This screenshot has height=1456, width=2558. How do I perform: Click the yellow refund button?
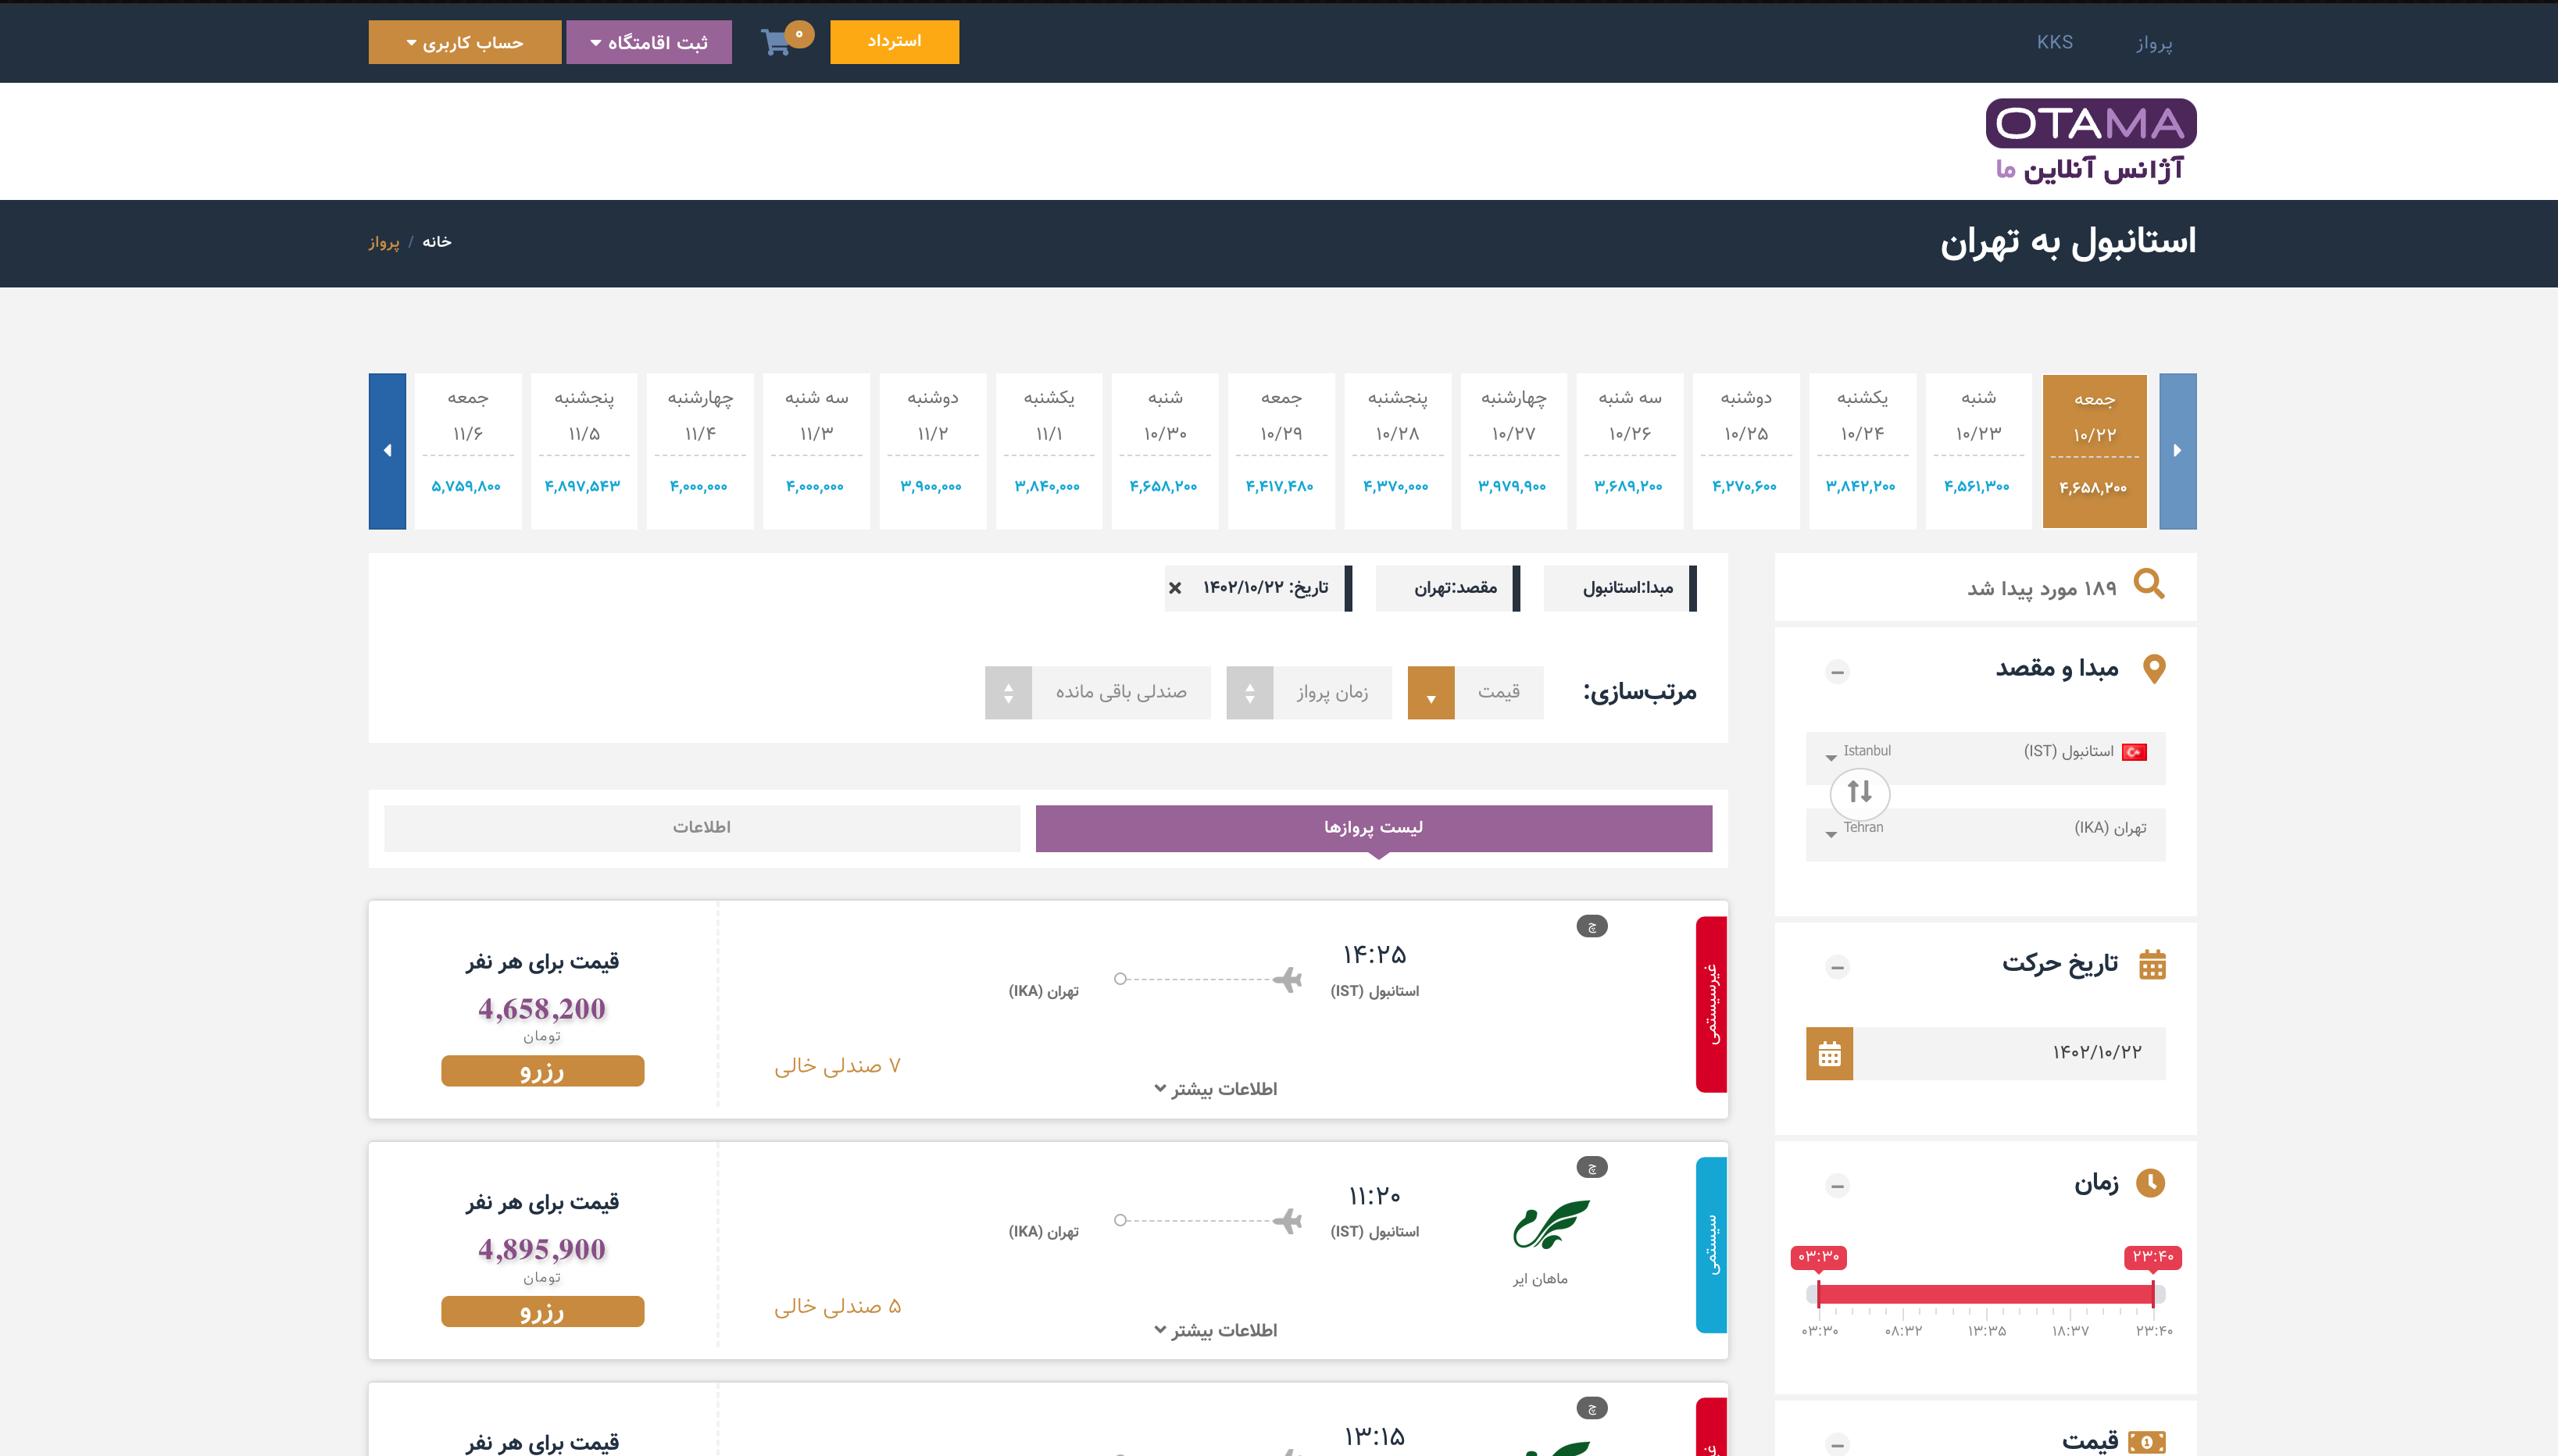coord(894,42)
